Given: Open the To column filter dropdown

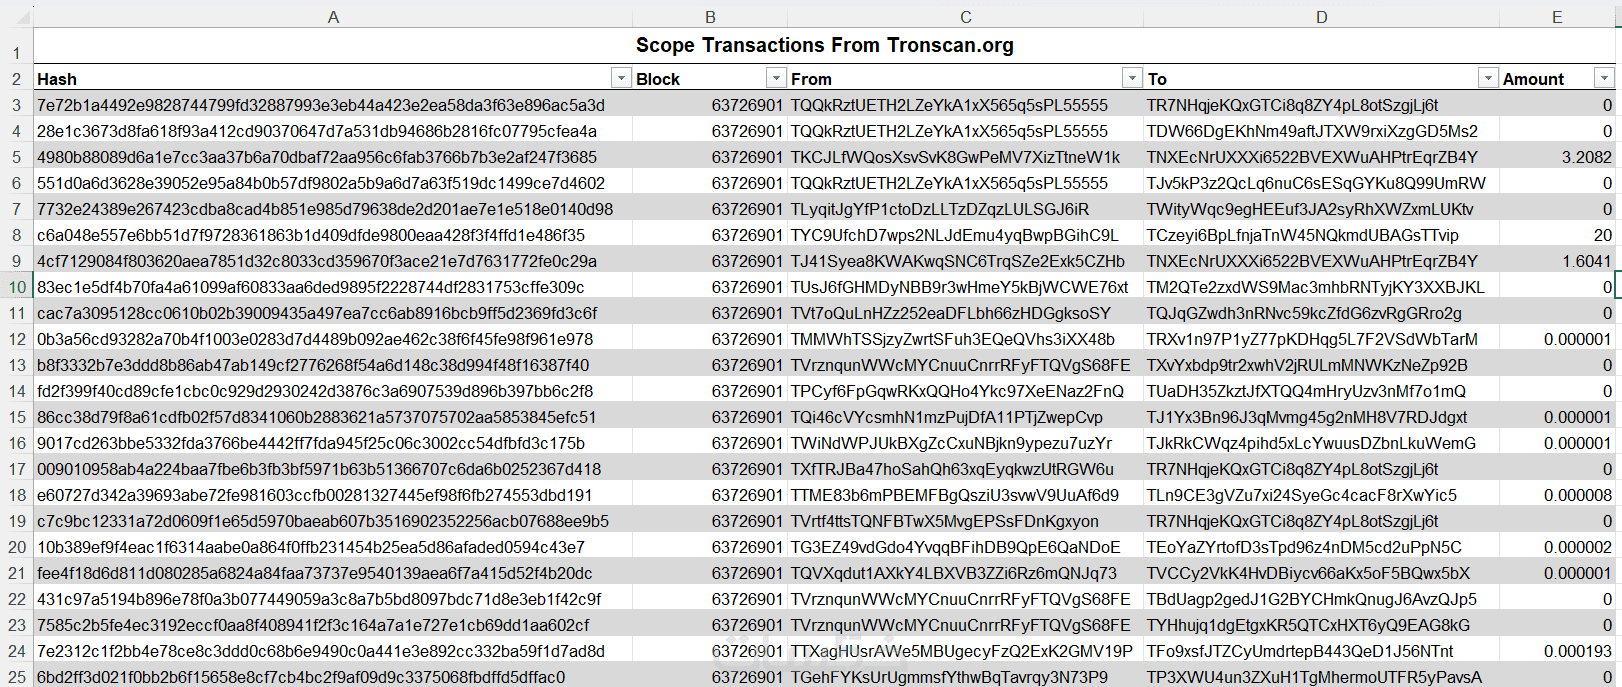Looking at the screenshot, I should click(x=1488, y=78).
